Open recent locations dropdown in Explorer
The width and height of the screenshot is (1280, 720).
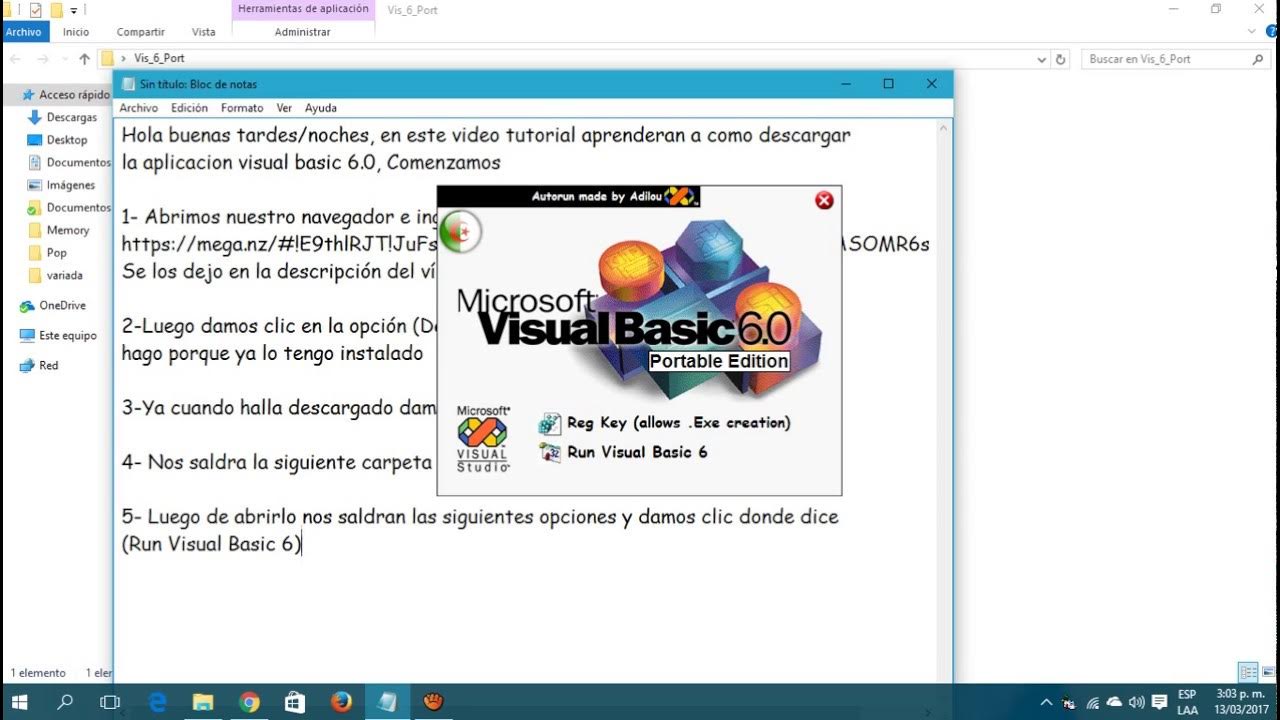click(64, 59)
